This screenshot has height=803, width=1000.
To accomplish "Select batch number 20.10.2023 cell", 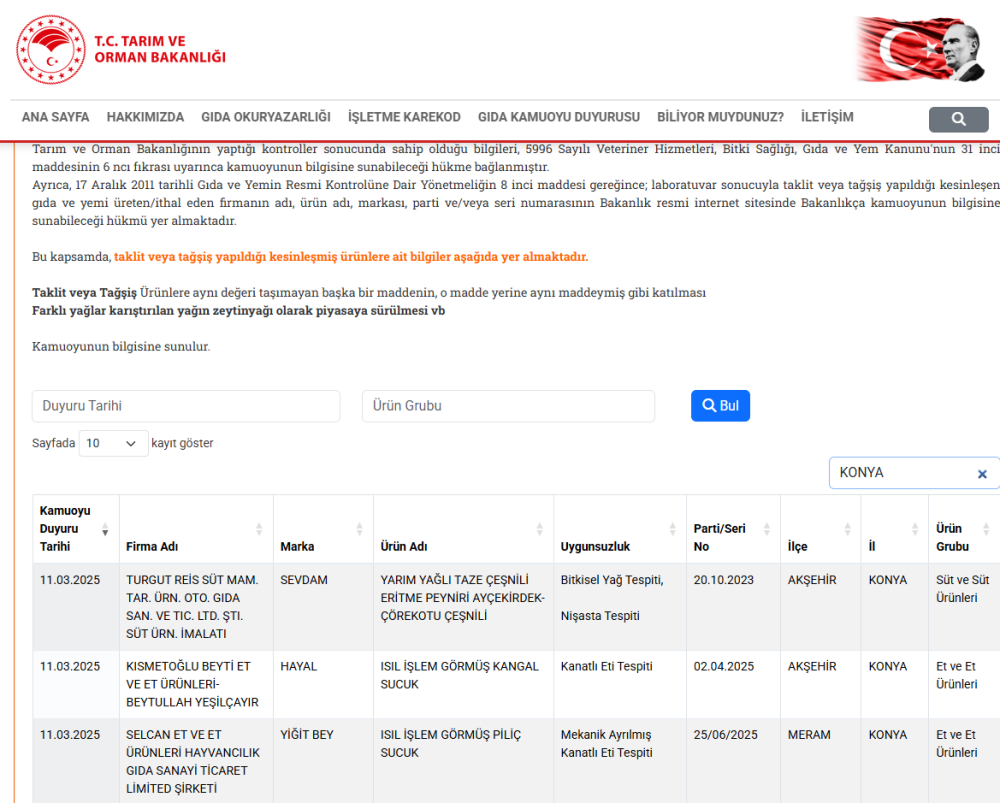I will 733,607.
